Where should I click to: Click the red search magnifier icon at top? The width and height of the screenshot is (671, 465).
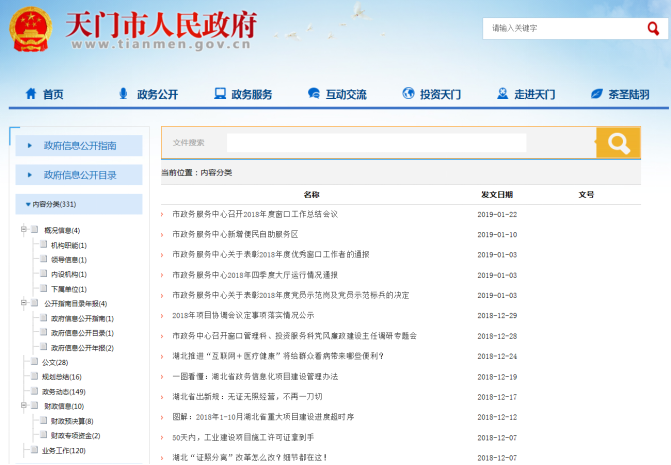pos(652,29)
